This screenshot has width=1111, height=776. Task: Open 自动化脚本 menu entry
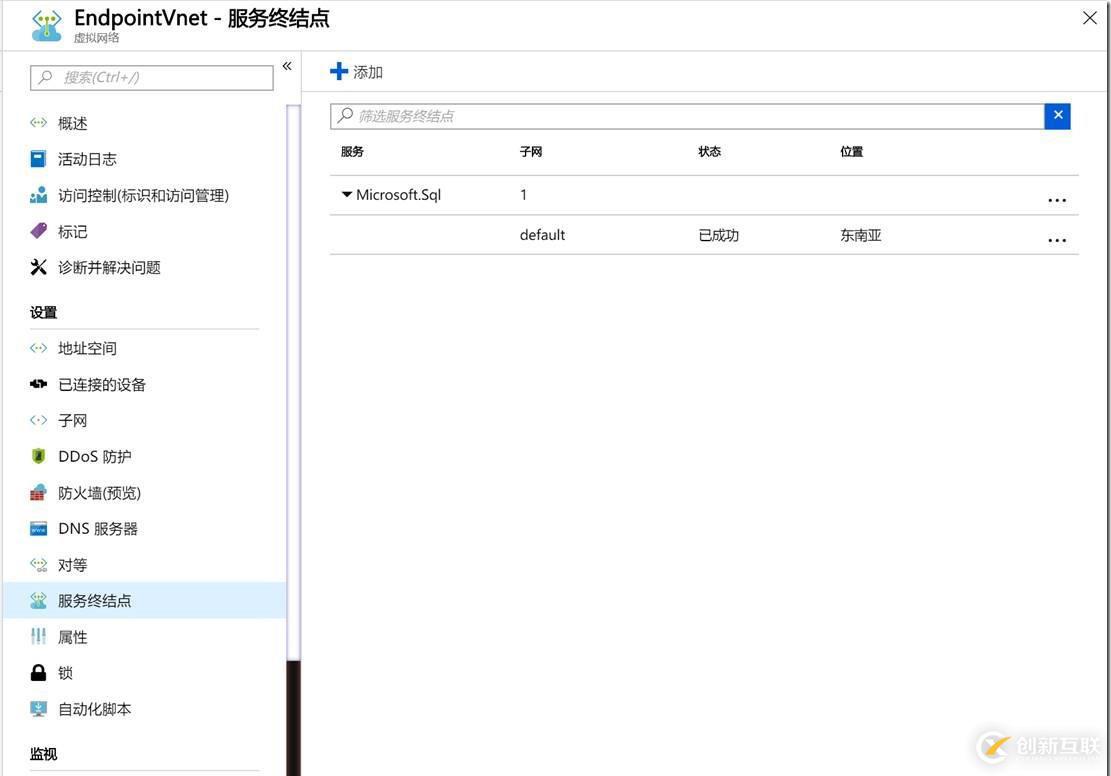(95, 709)
